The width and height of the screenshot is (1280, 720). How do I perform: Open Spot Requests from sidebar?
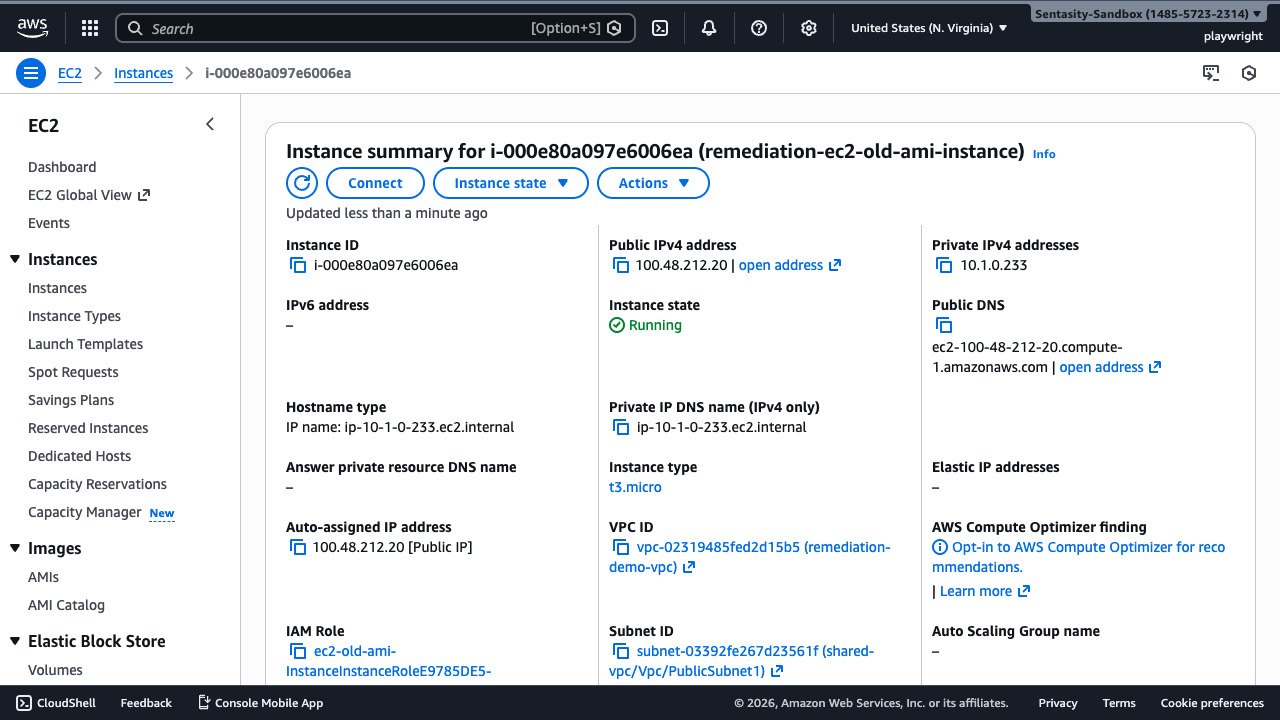(x=73, y=372)
